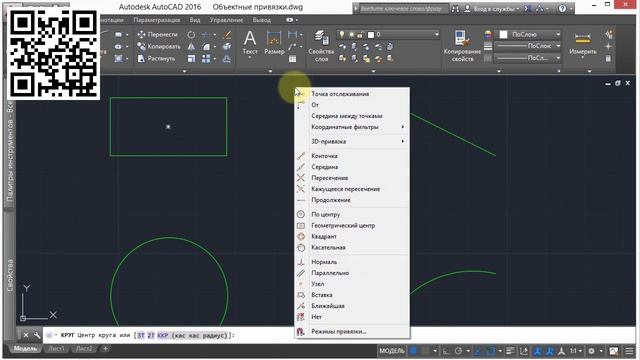Select the Offset tool icon

[x=227, y=59]
